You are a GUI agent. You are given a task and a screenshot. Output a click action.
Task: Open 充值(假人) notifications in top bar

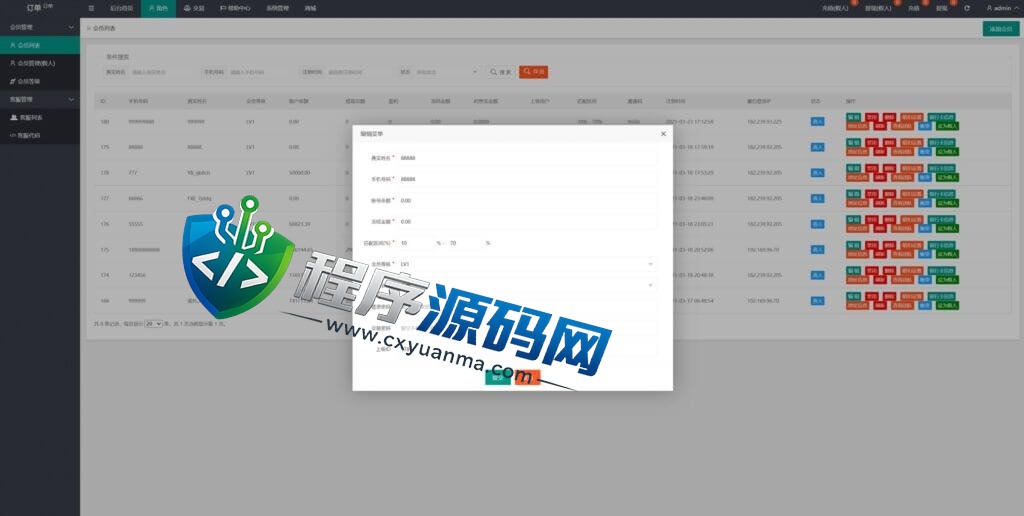click(836, 8)
